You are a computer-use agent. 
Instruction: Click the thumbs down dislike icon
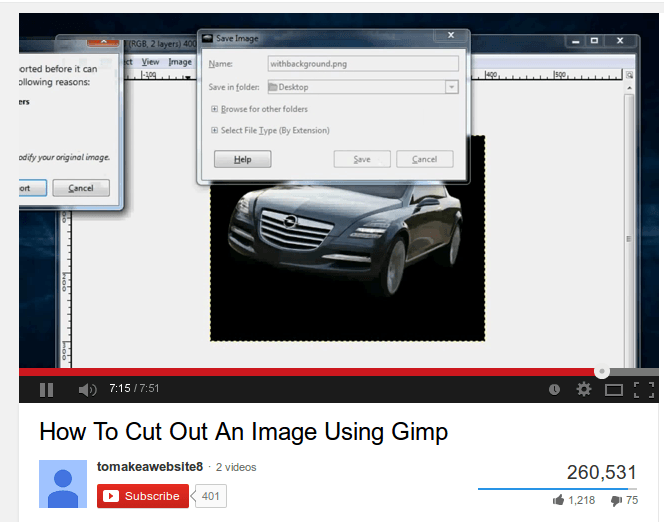(616, 500)
